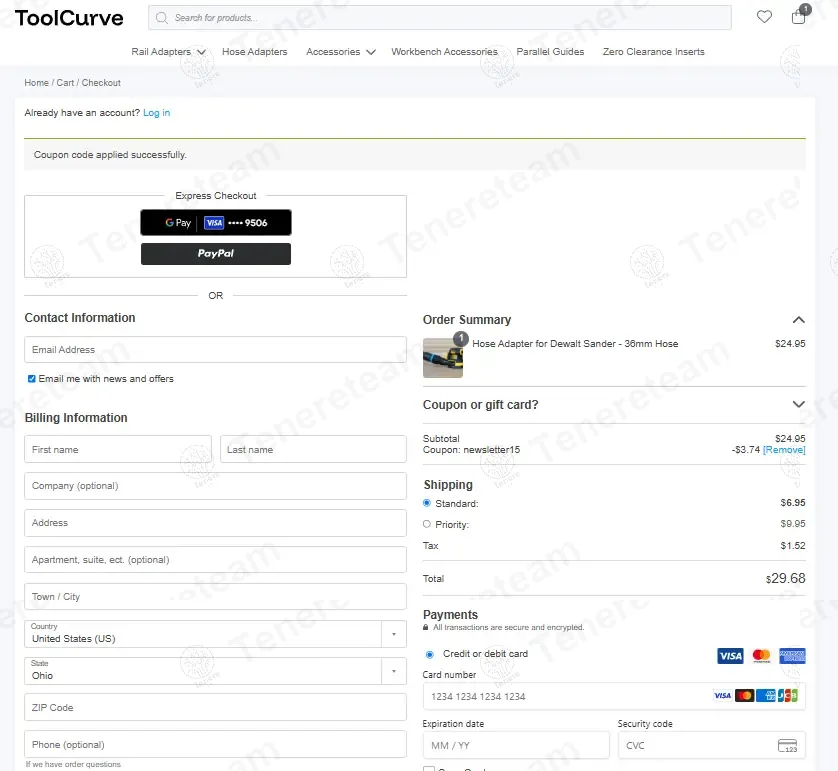This screenshot has height=771, width=838.
Task: Click the PayPal express checkout button
Action: tap(216, 254)
